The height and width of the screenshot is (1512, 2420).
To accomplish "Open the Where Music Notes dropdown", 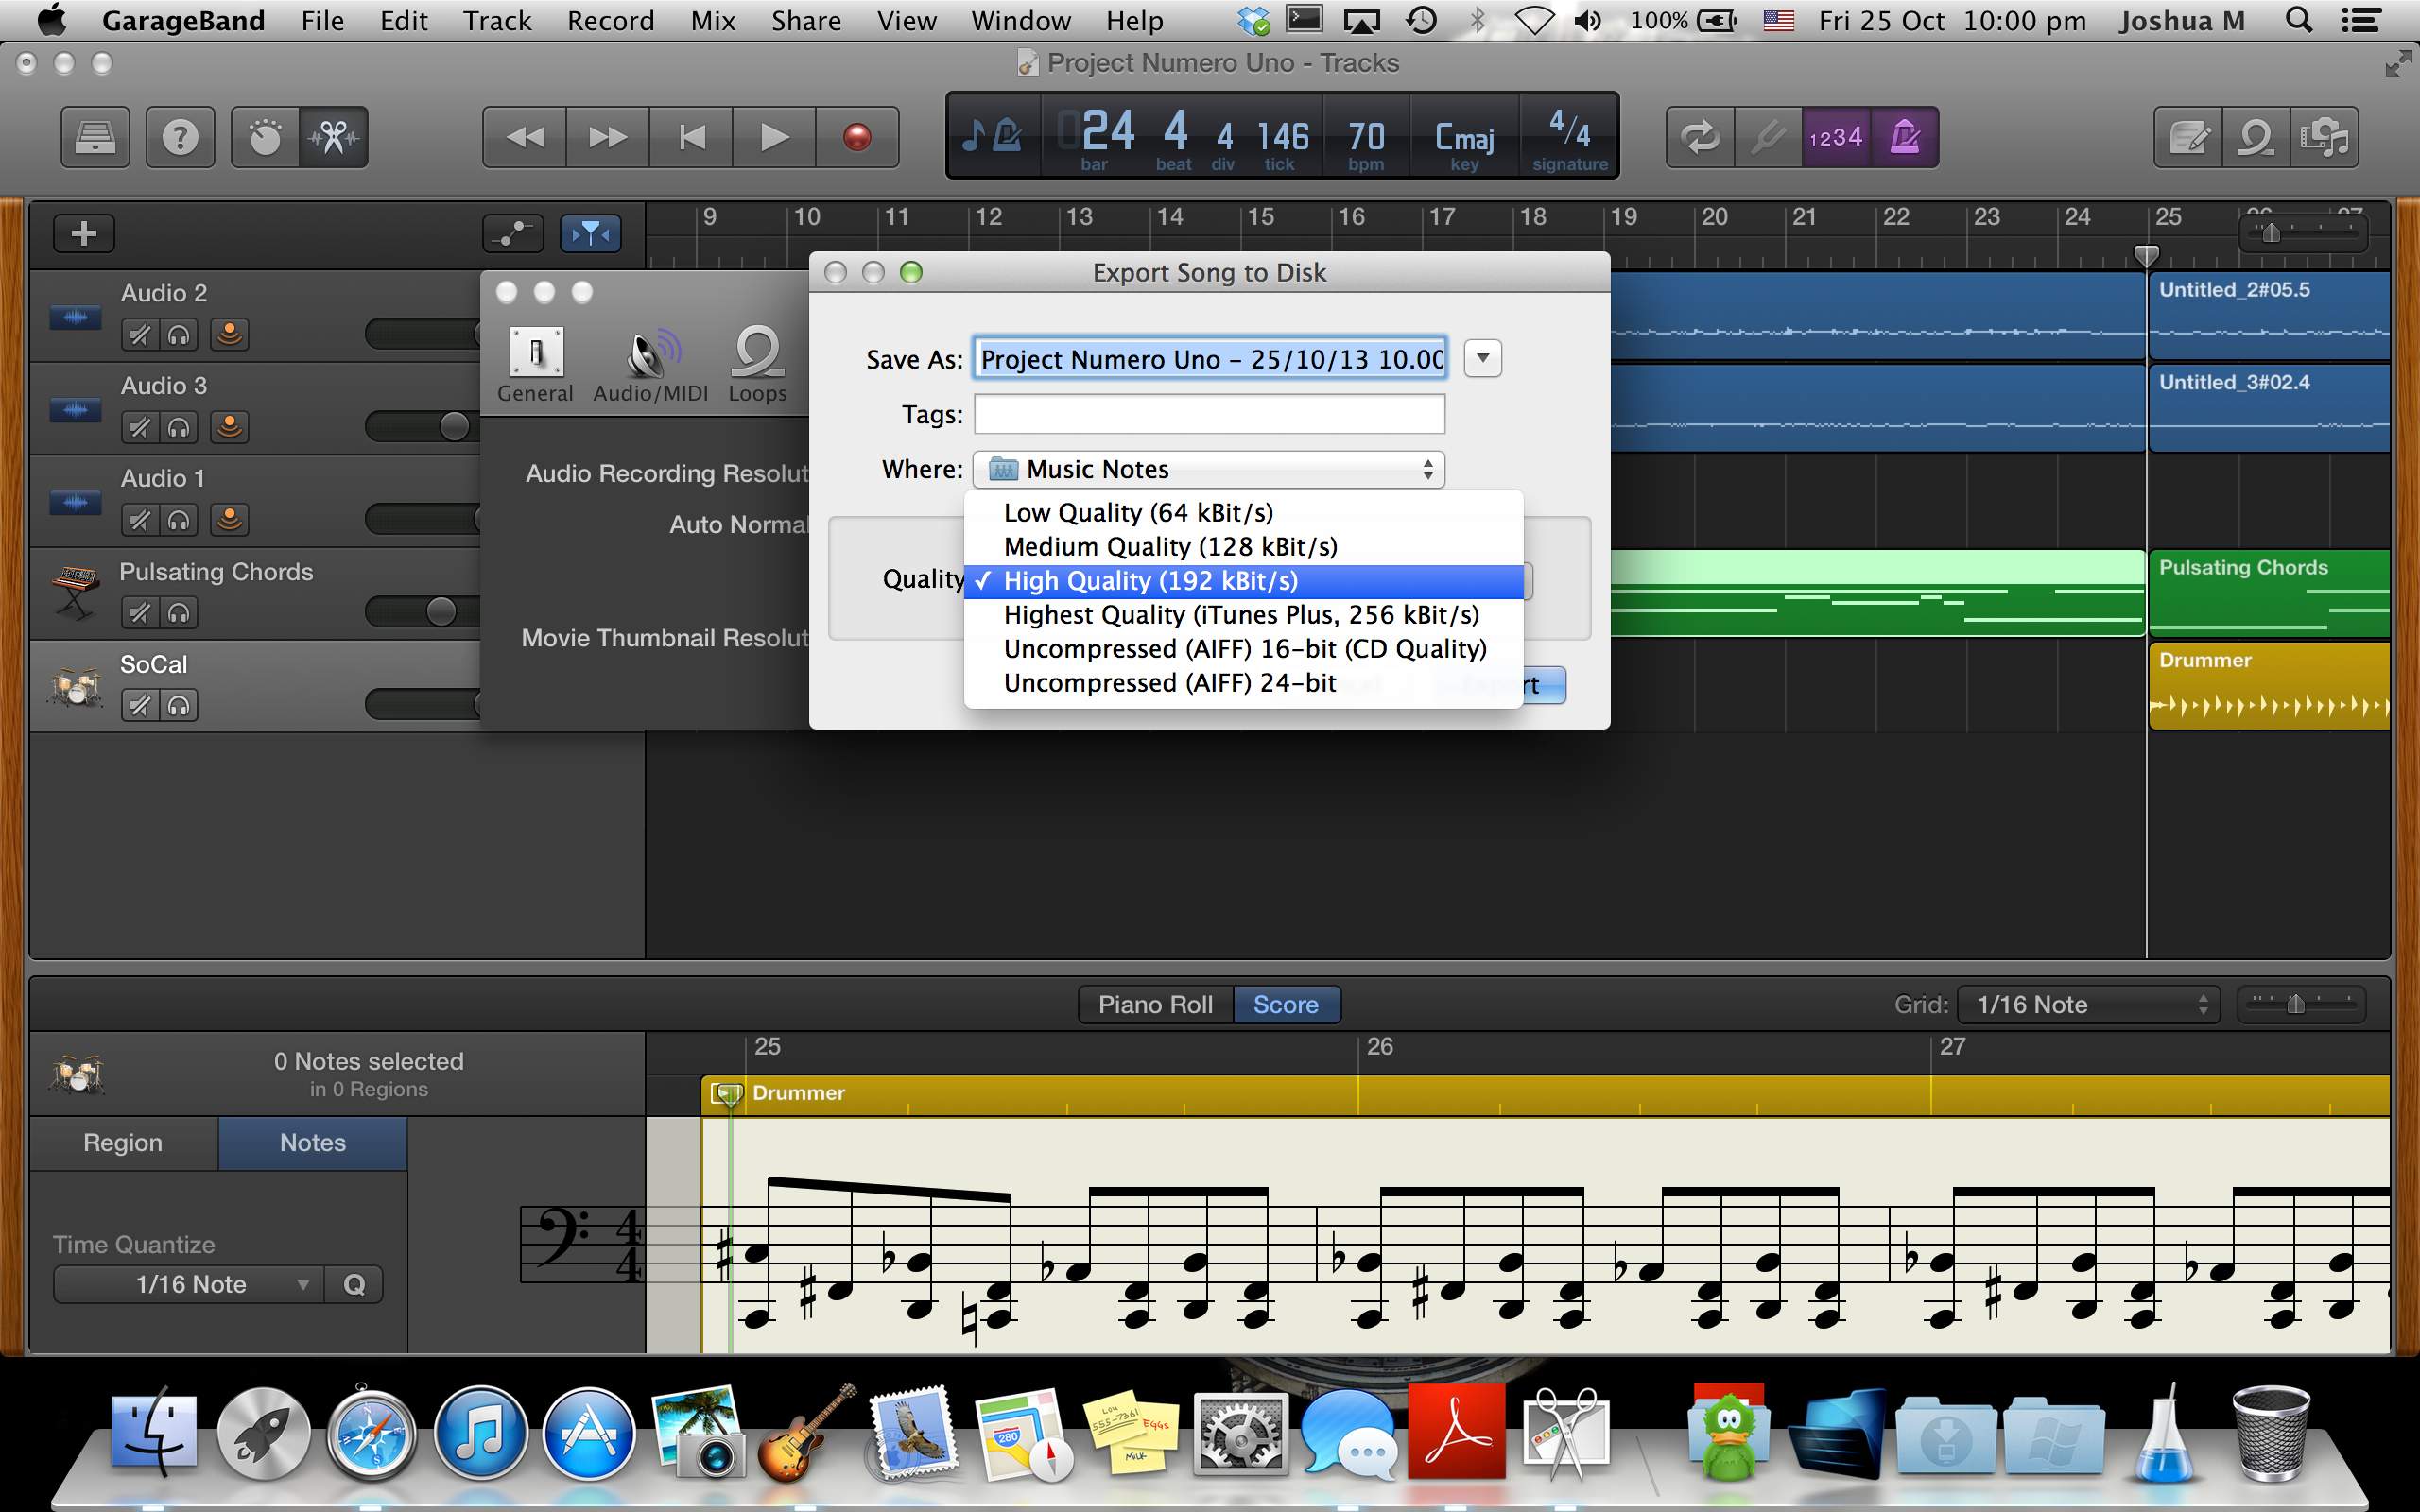I will click(x=1208, y=469).
